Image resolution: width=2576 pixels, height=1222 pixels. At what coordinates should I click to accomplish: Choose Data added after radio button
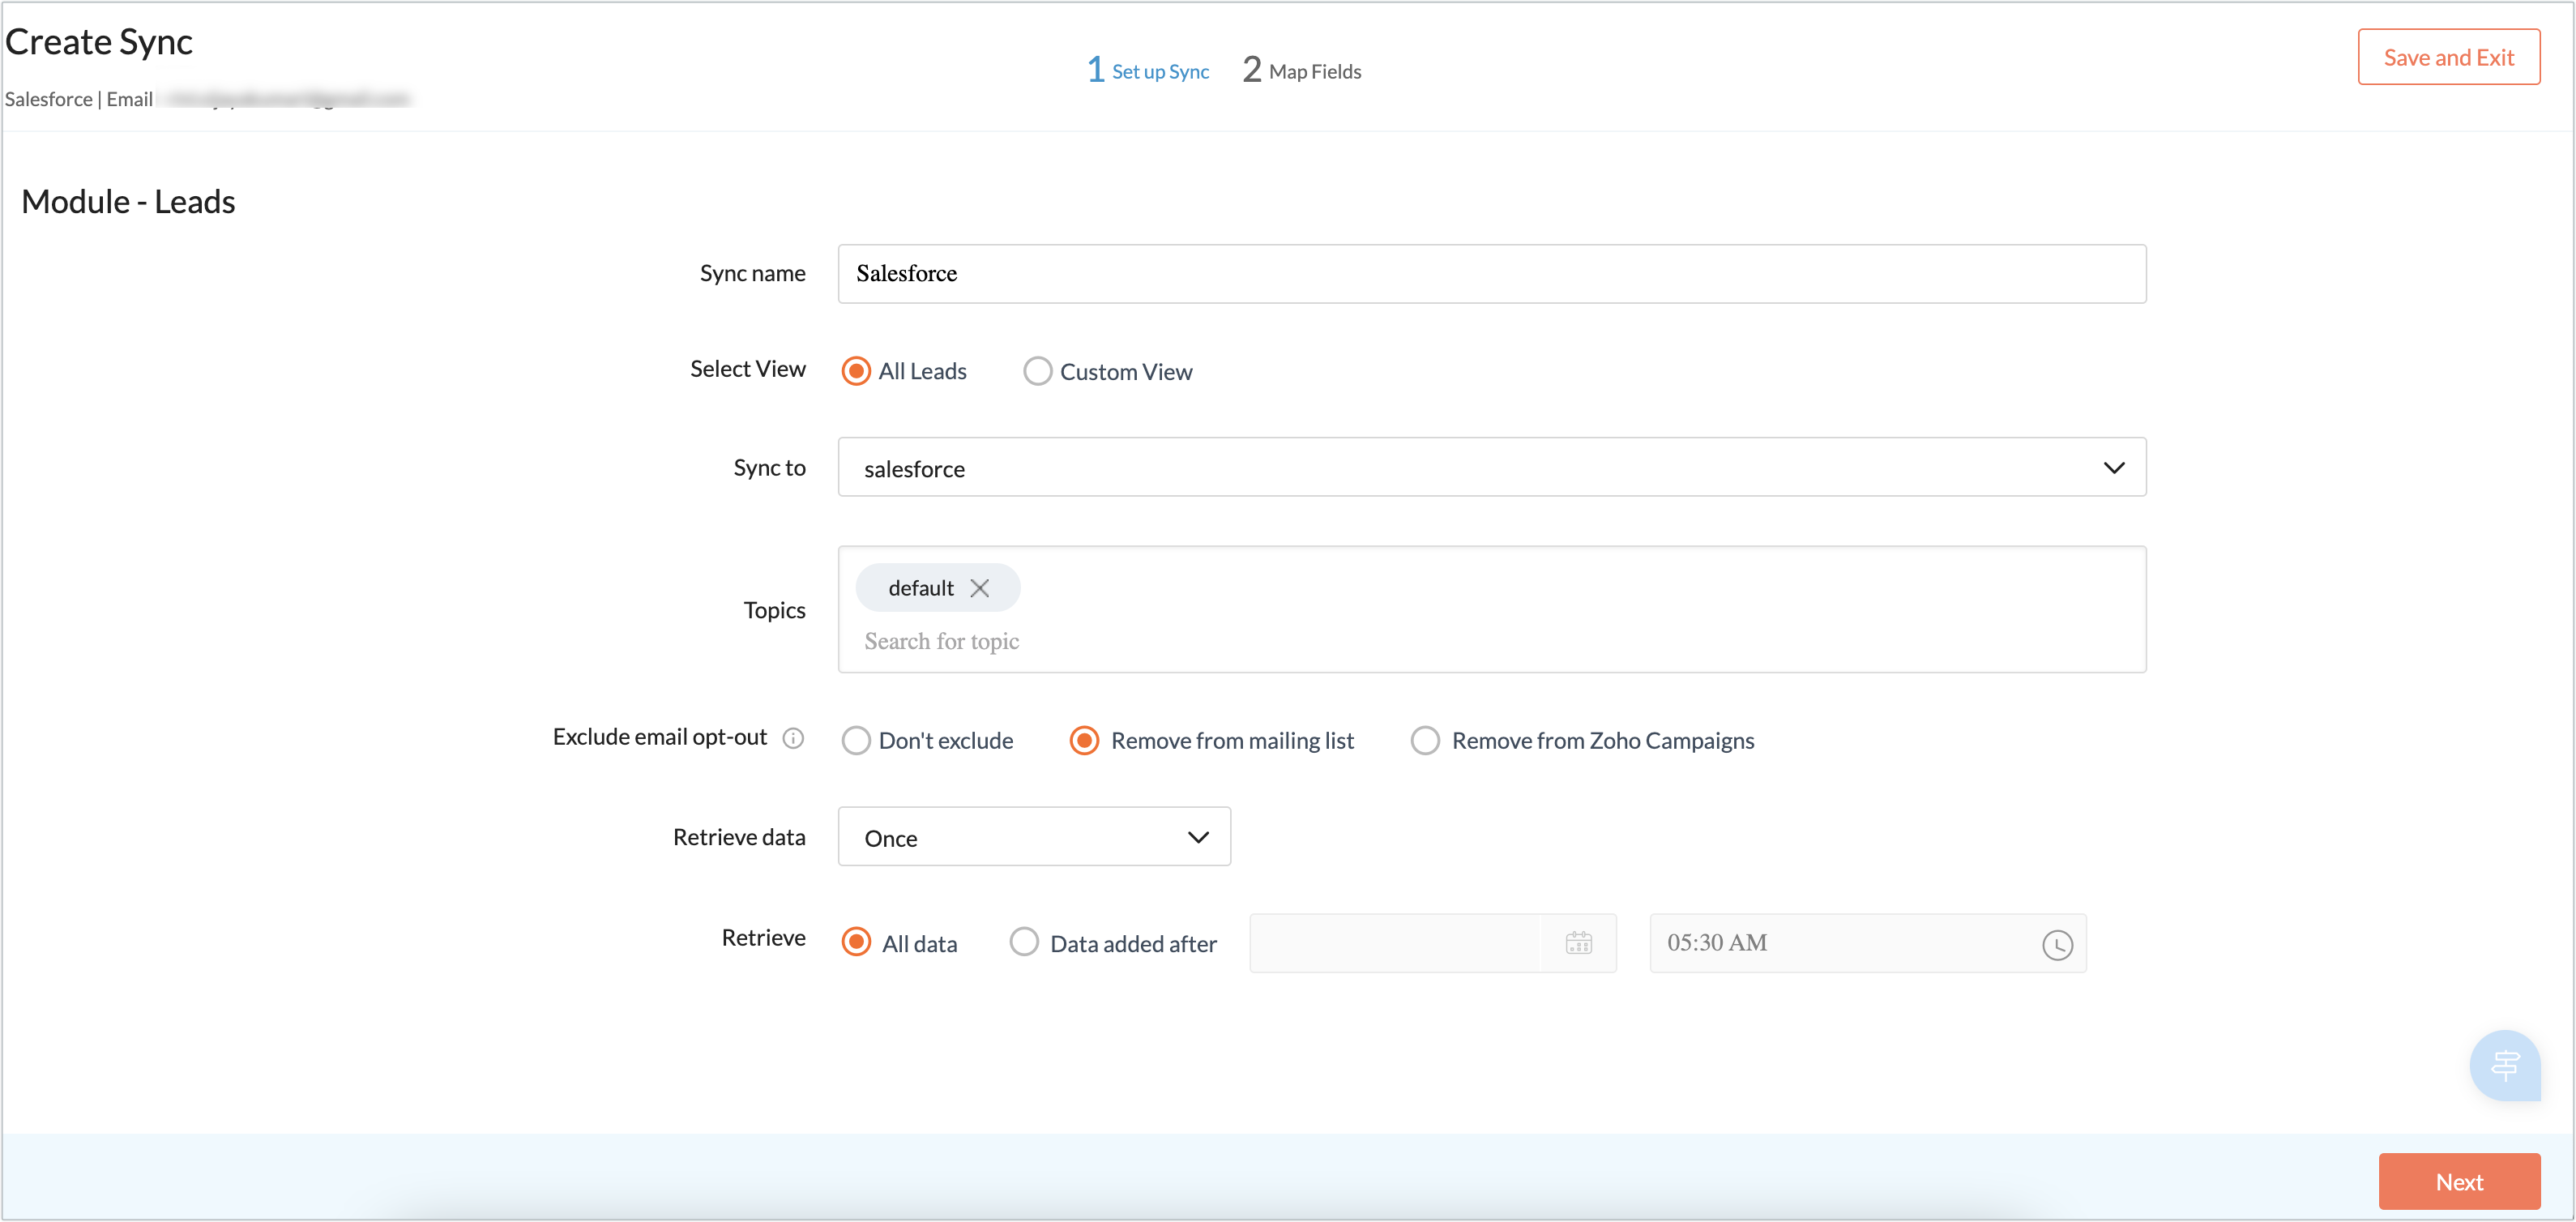[x=1024, y=942]
